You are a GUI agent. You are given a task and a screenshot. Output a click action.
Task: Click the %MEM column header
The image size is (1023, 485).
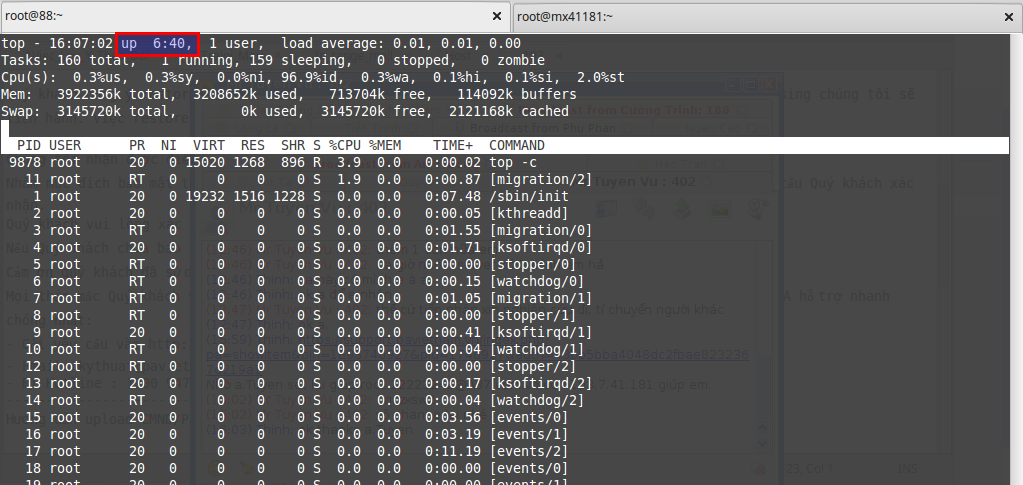[x=385, y=146]
